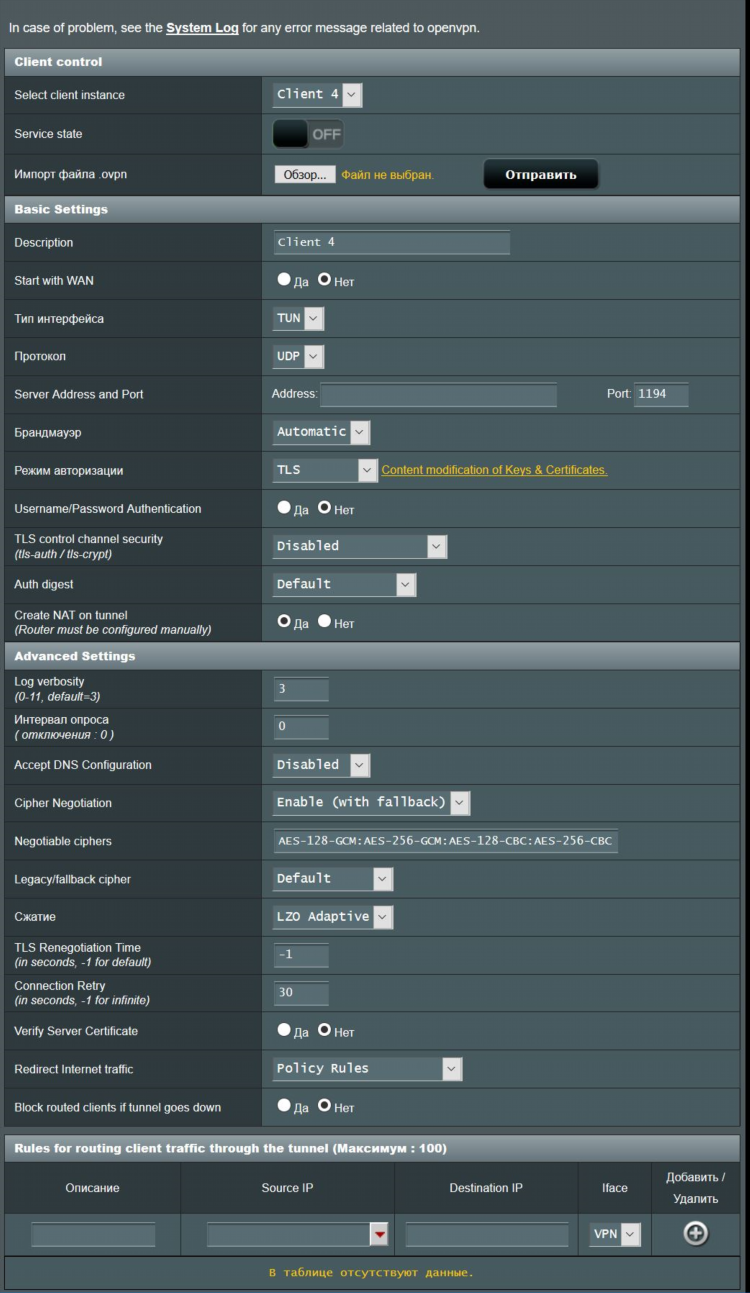
Task: Click the Log verbosity field
Action: tap(301, 689)
